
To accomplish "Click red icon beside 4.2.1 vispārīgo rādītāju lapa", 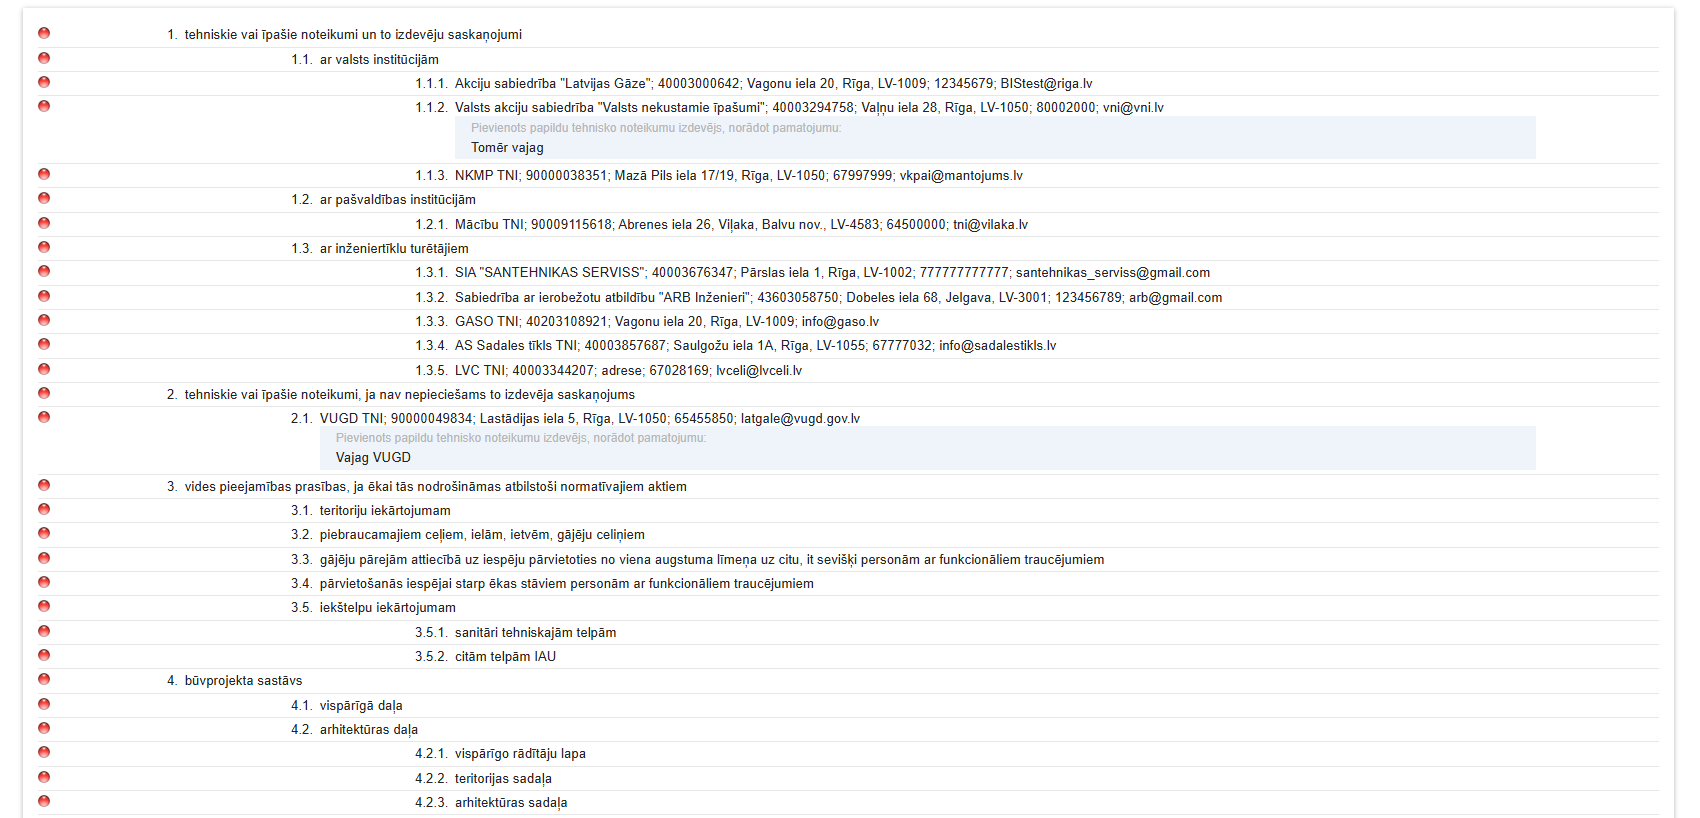I will coord(44,752).
